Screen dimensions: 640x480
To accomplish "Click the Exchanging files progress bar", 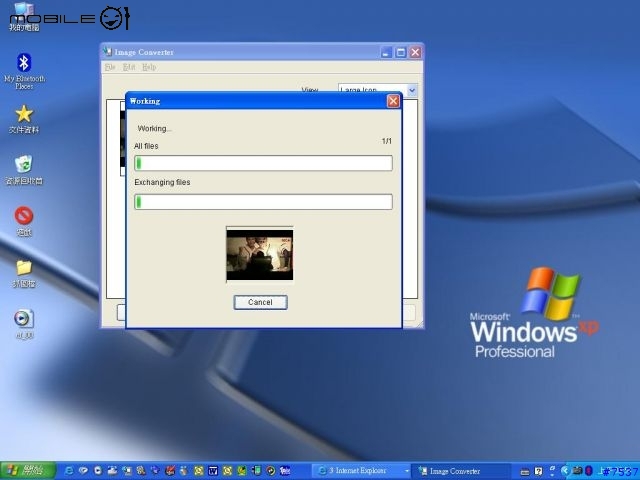I will [x=263, y=202].
